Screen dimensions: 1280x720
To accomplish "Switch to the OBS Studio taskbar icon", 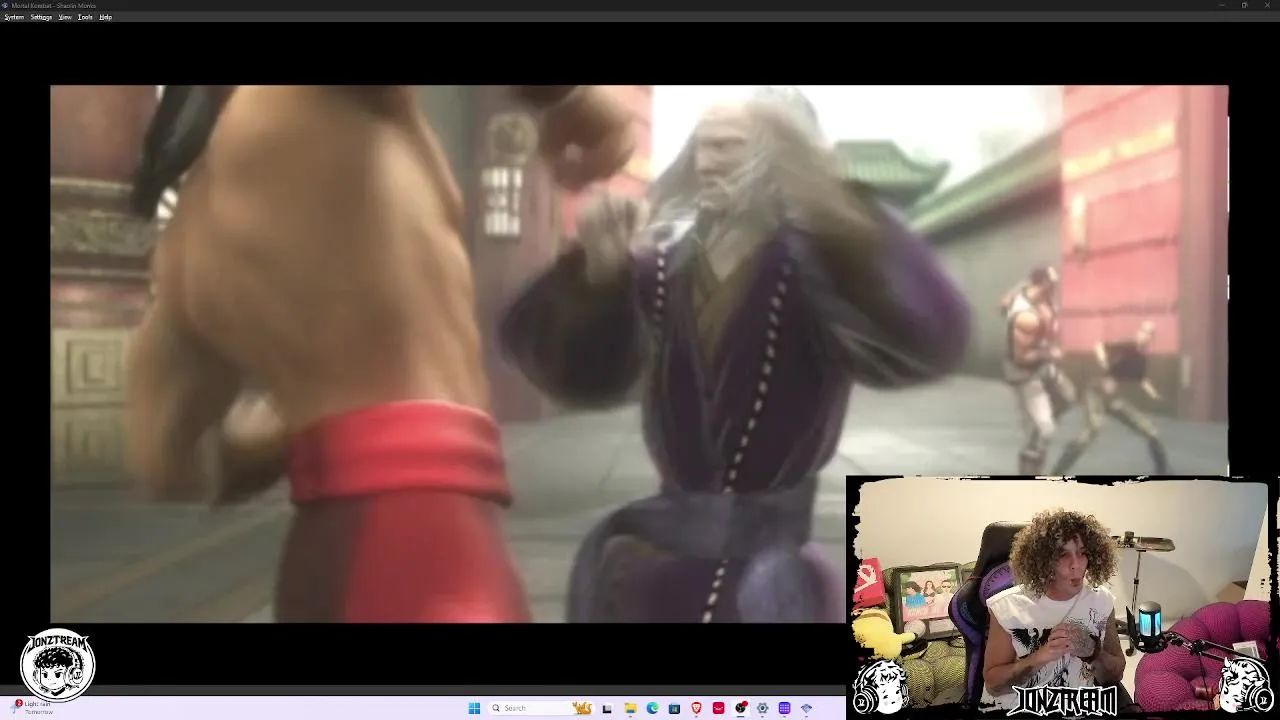I will pyautogui.click(x=740, y=708).
